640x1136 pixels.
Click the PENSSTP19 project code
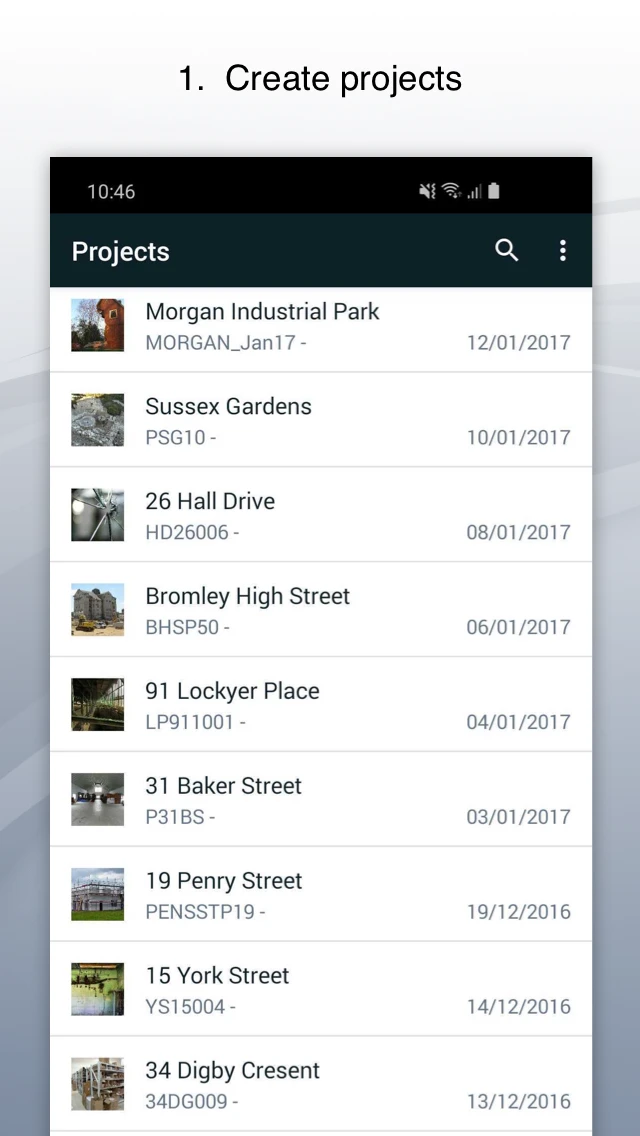(x=201, y=912)
